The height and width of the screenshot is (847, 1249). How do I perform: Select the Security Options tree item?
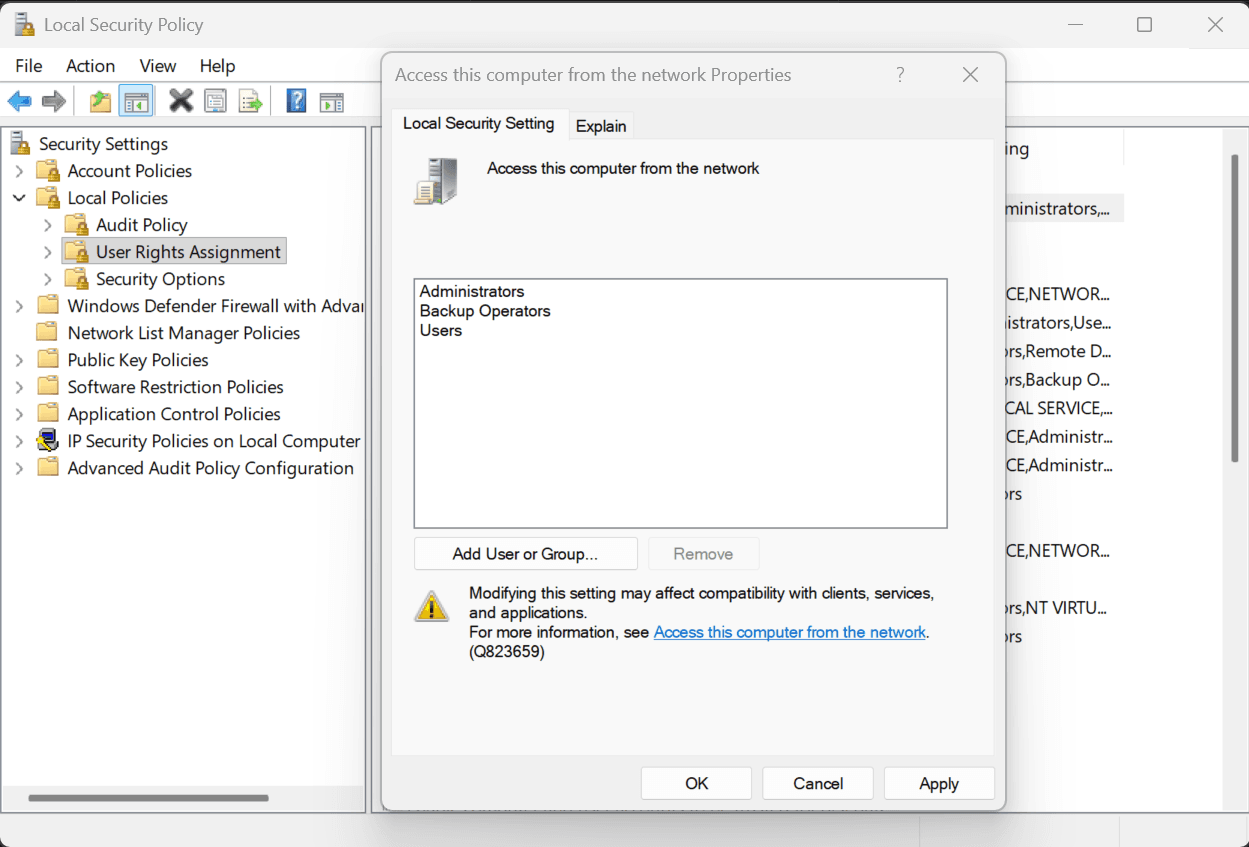click(159, 278)
